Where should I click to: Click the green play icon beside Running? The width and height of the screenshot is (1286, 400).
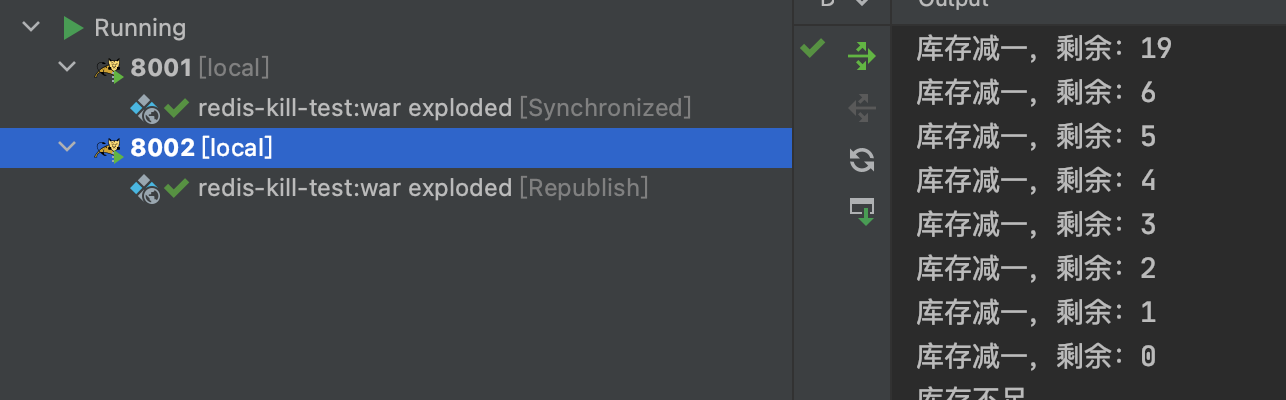click(x=73, y=28)
